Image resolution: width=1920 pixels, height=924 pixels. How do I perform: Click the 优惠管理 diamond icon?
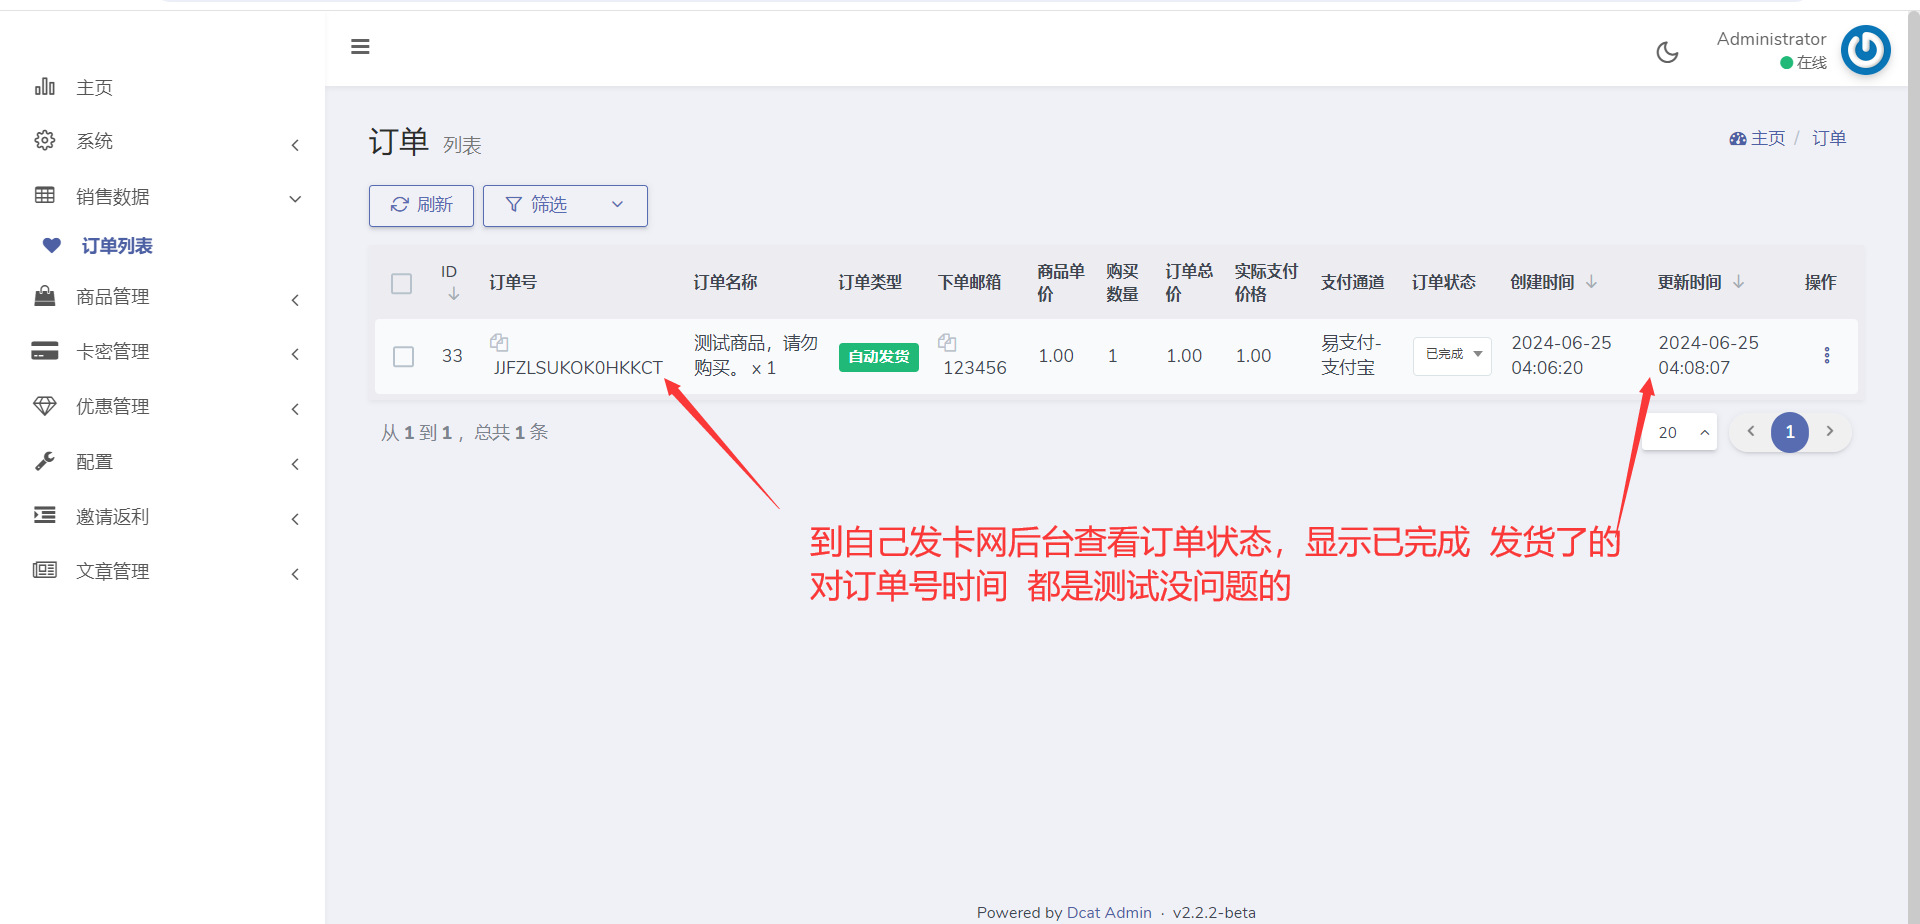point(45,406)
